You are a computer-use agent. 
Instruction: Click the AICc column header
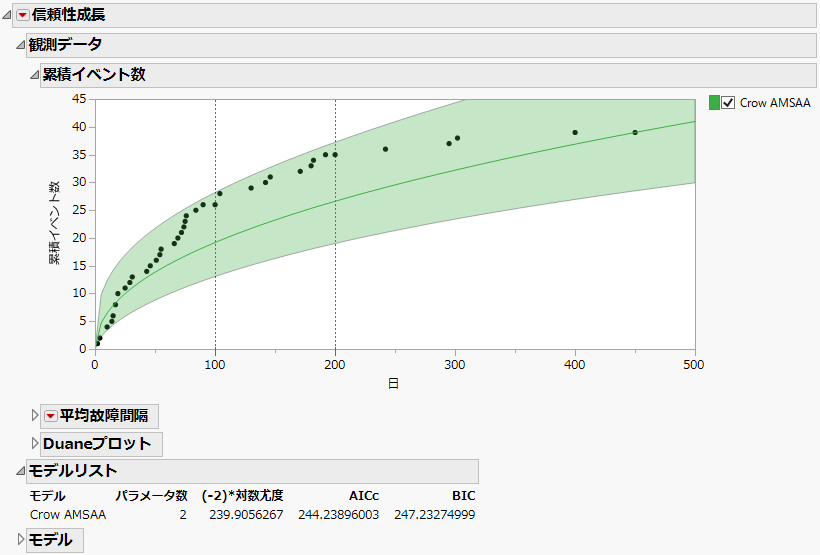click(x=364, y=496)
